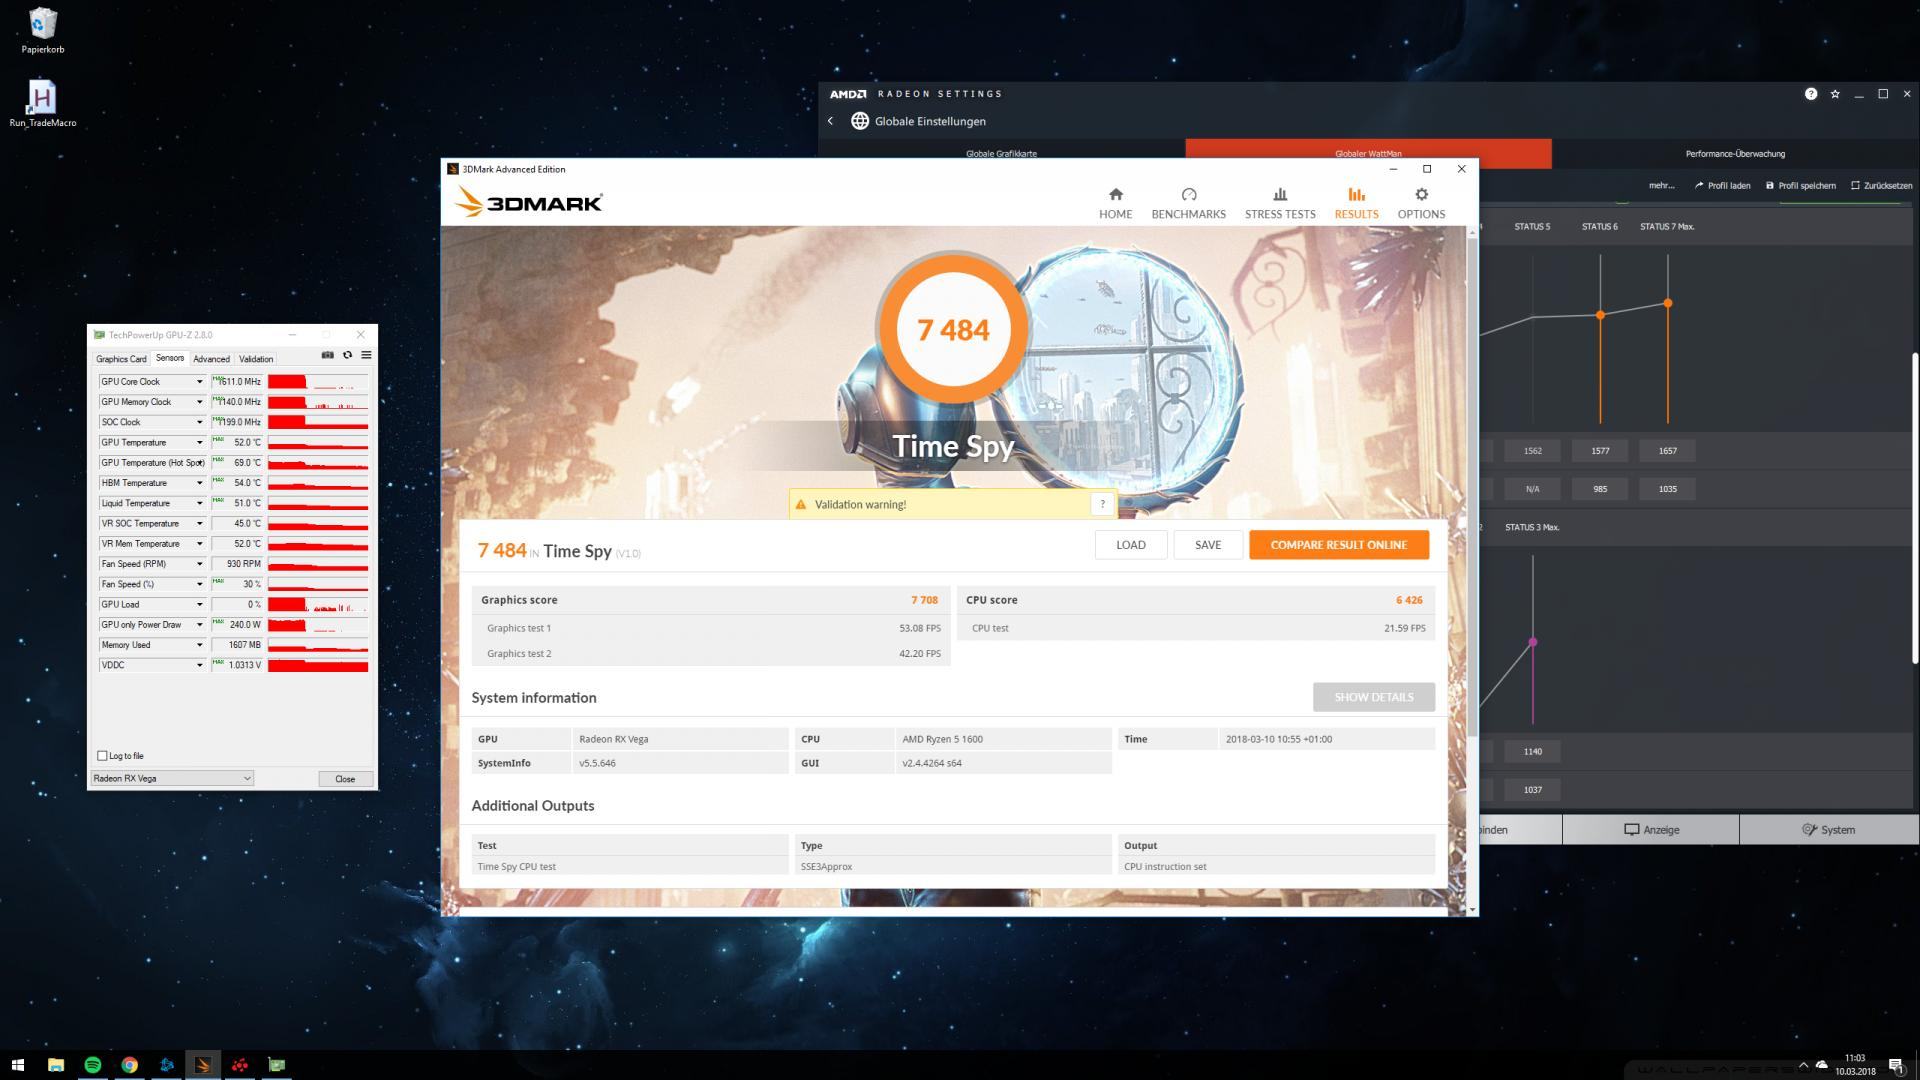Select the STATUS 3 Max memory slider point
Viewport: 1920px width, 1080px height.
tap(1532, 642)
